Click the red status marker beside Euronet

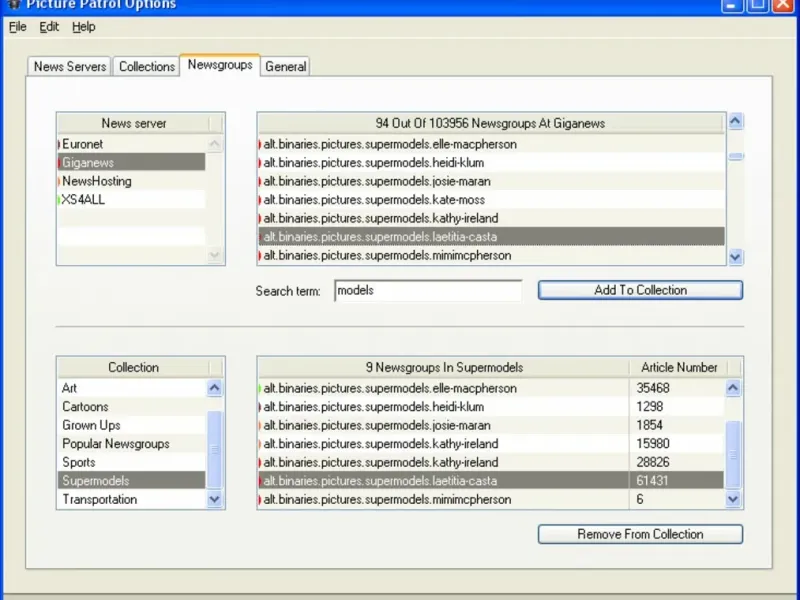coord(59,144)
